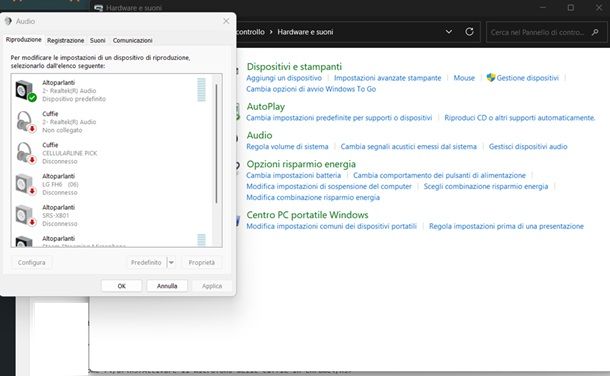The image size is (610, 376).
Task: Open Regola volume di sistema link
Action: pos(287,147)
